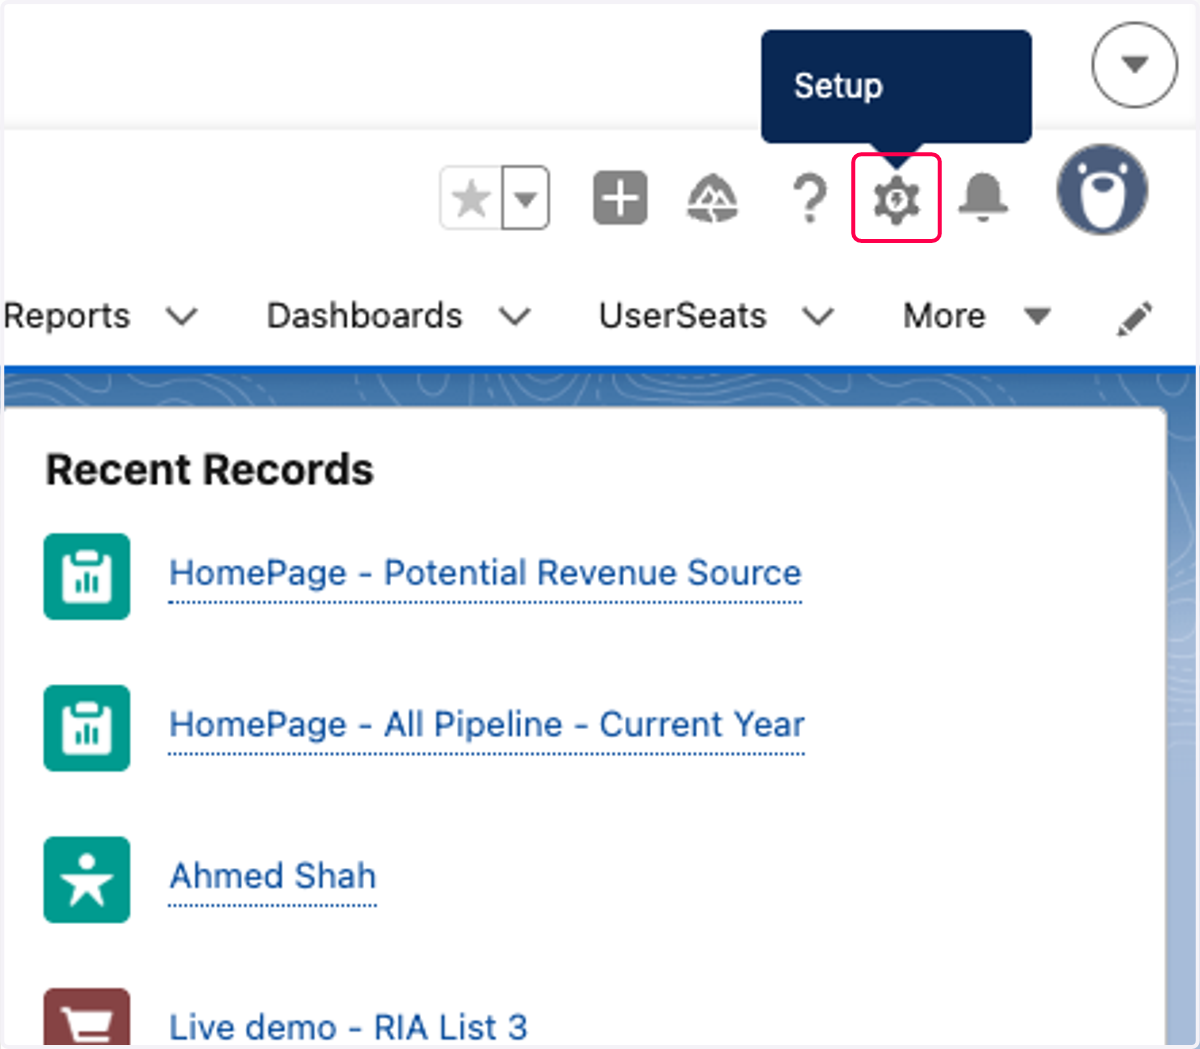Click the circled dropdown arrow at top right

tap(1134, 65)
